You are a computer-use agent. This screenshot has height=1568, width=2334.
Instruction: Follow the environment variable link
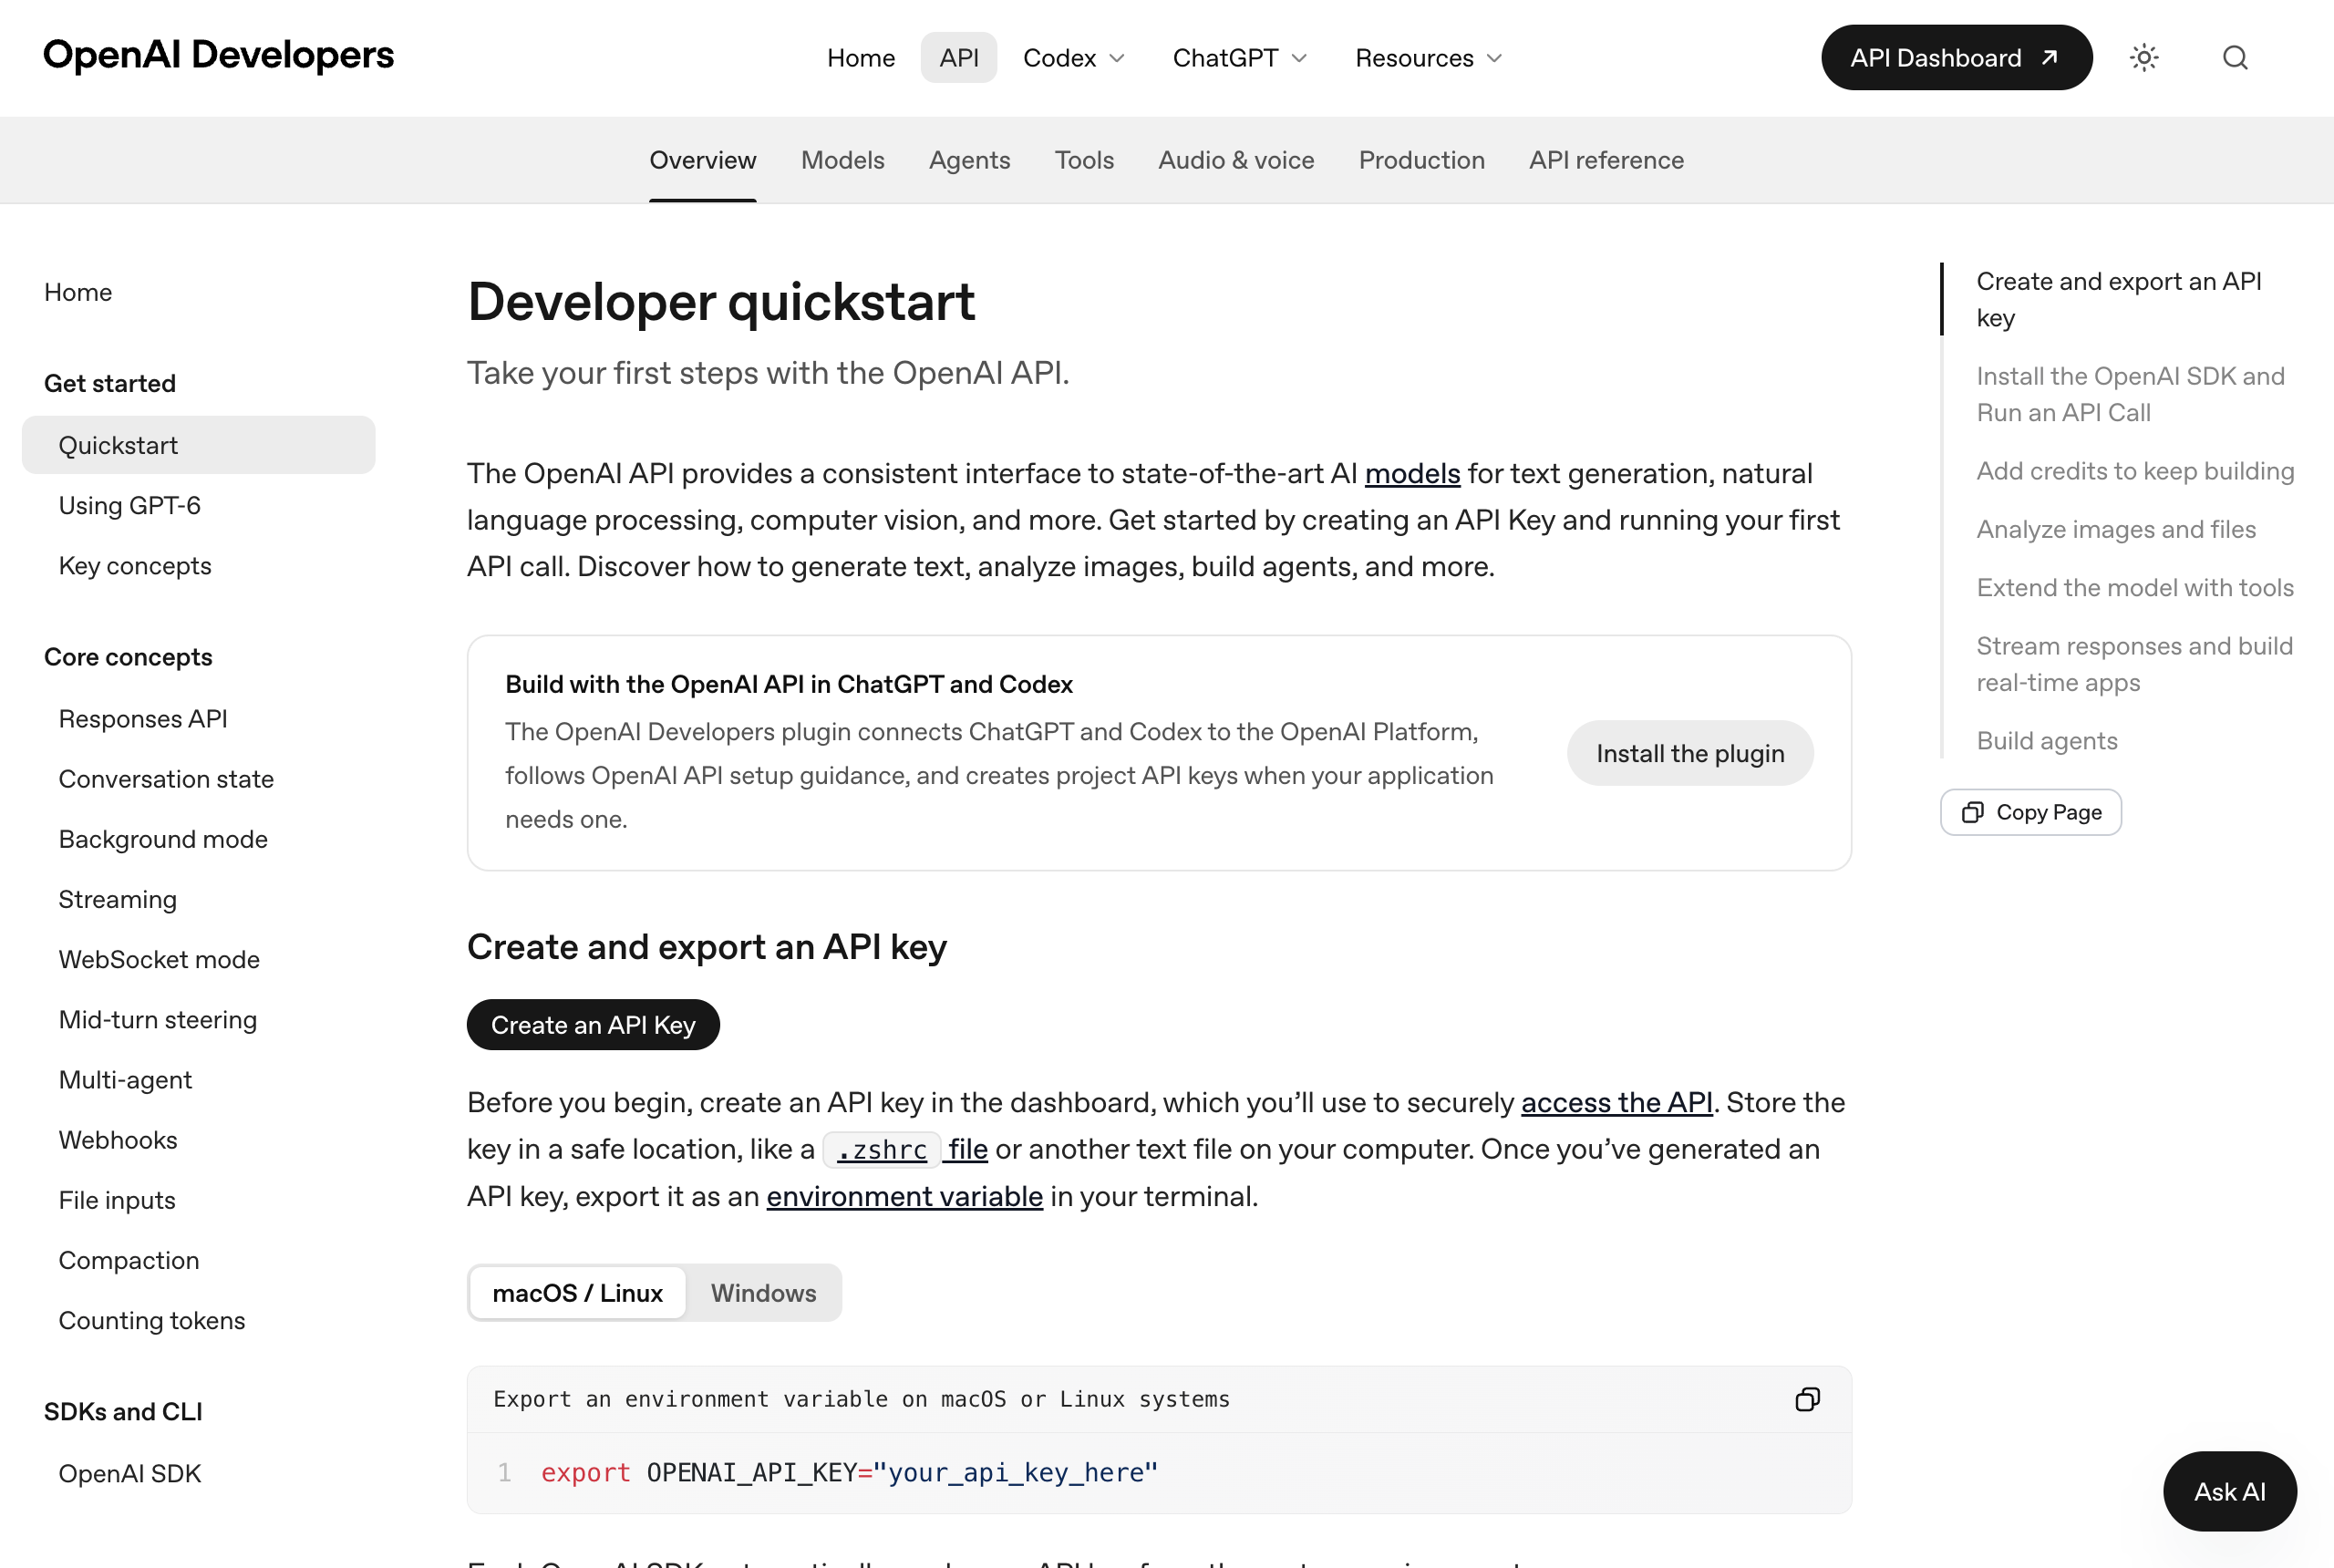tap(904, 1196)
